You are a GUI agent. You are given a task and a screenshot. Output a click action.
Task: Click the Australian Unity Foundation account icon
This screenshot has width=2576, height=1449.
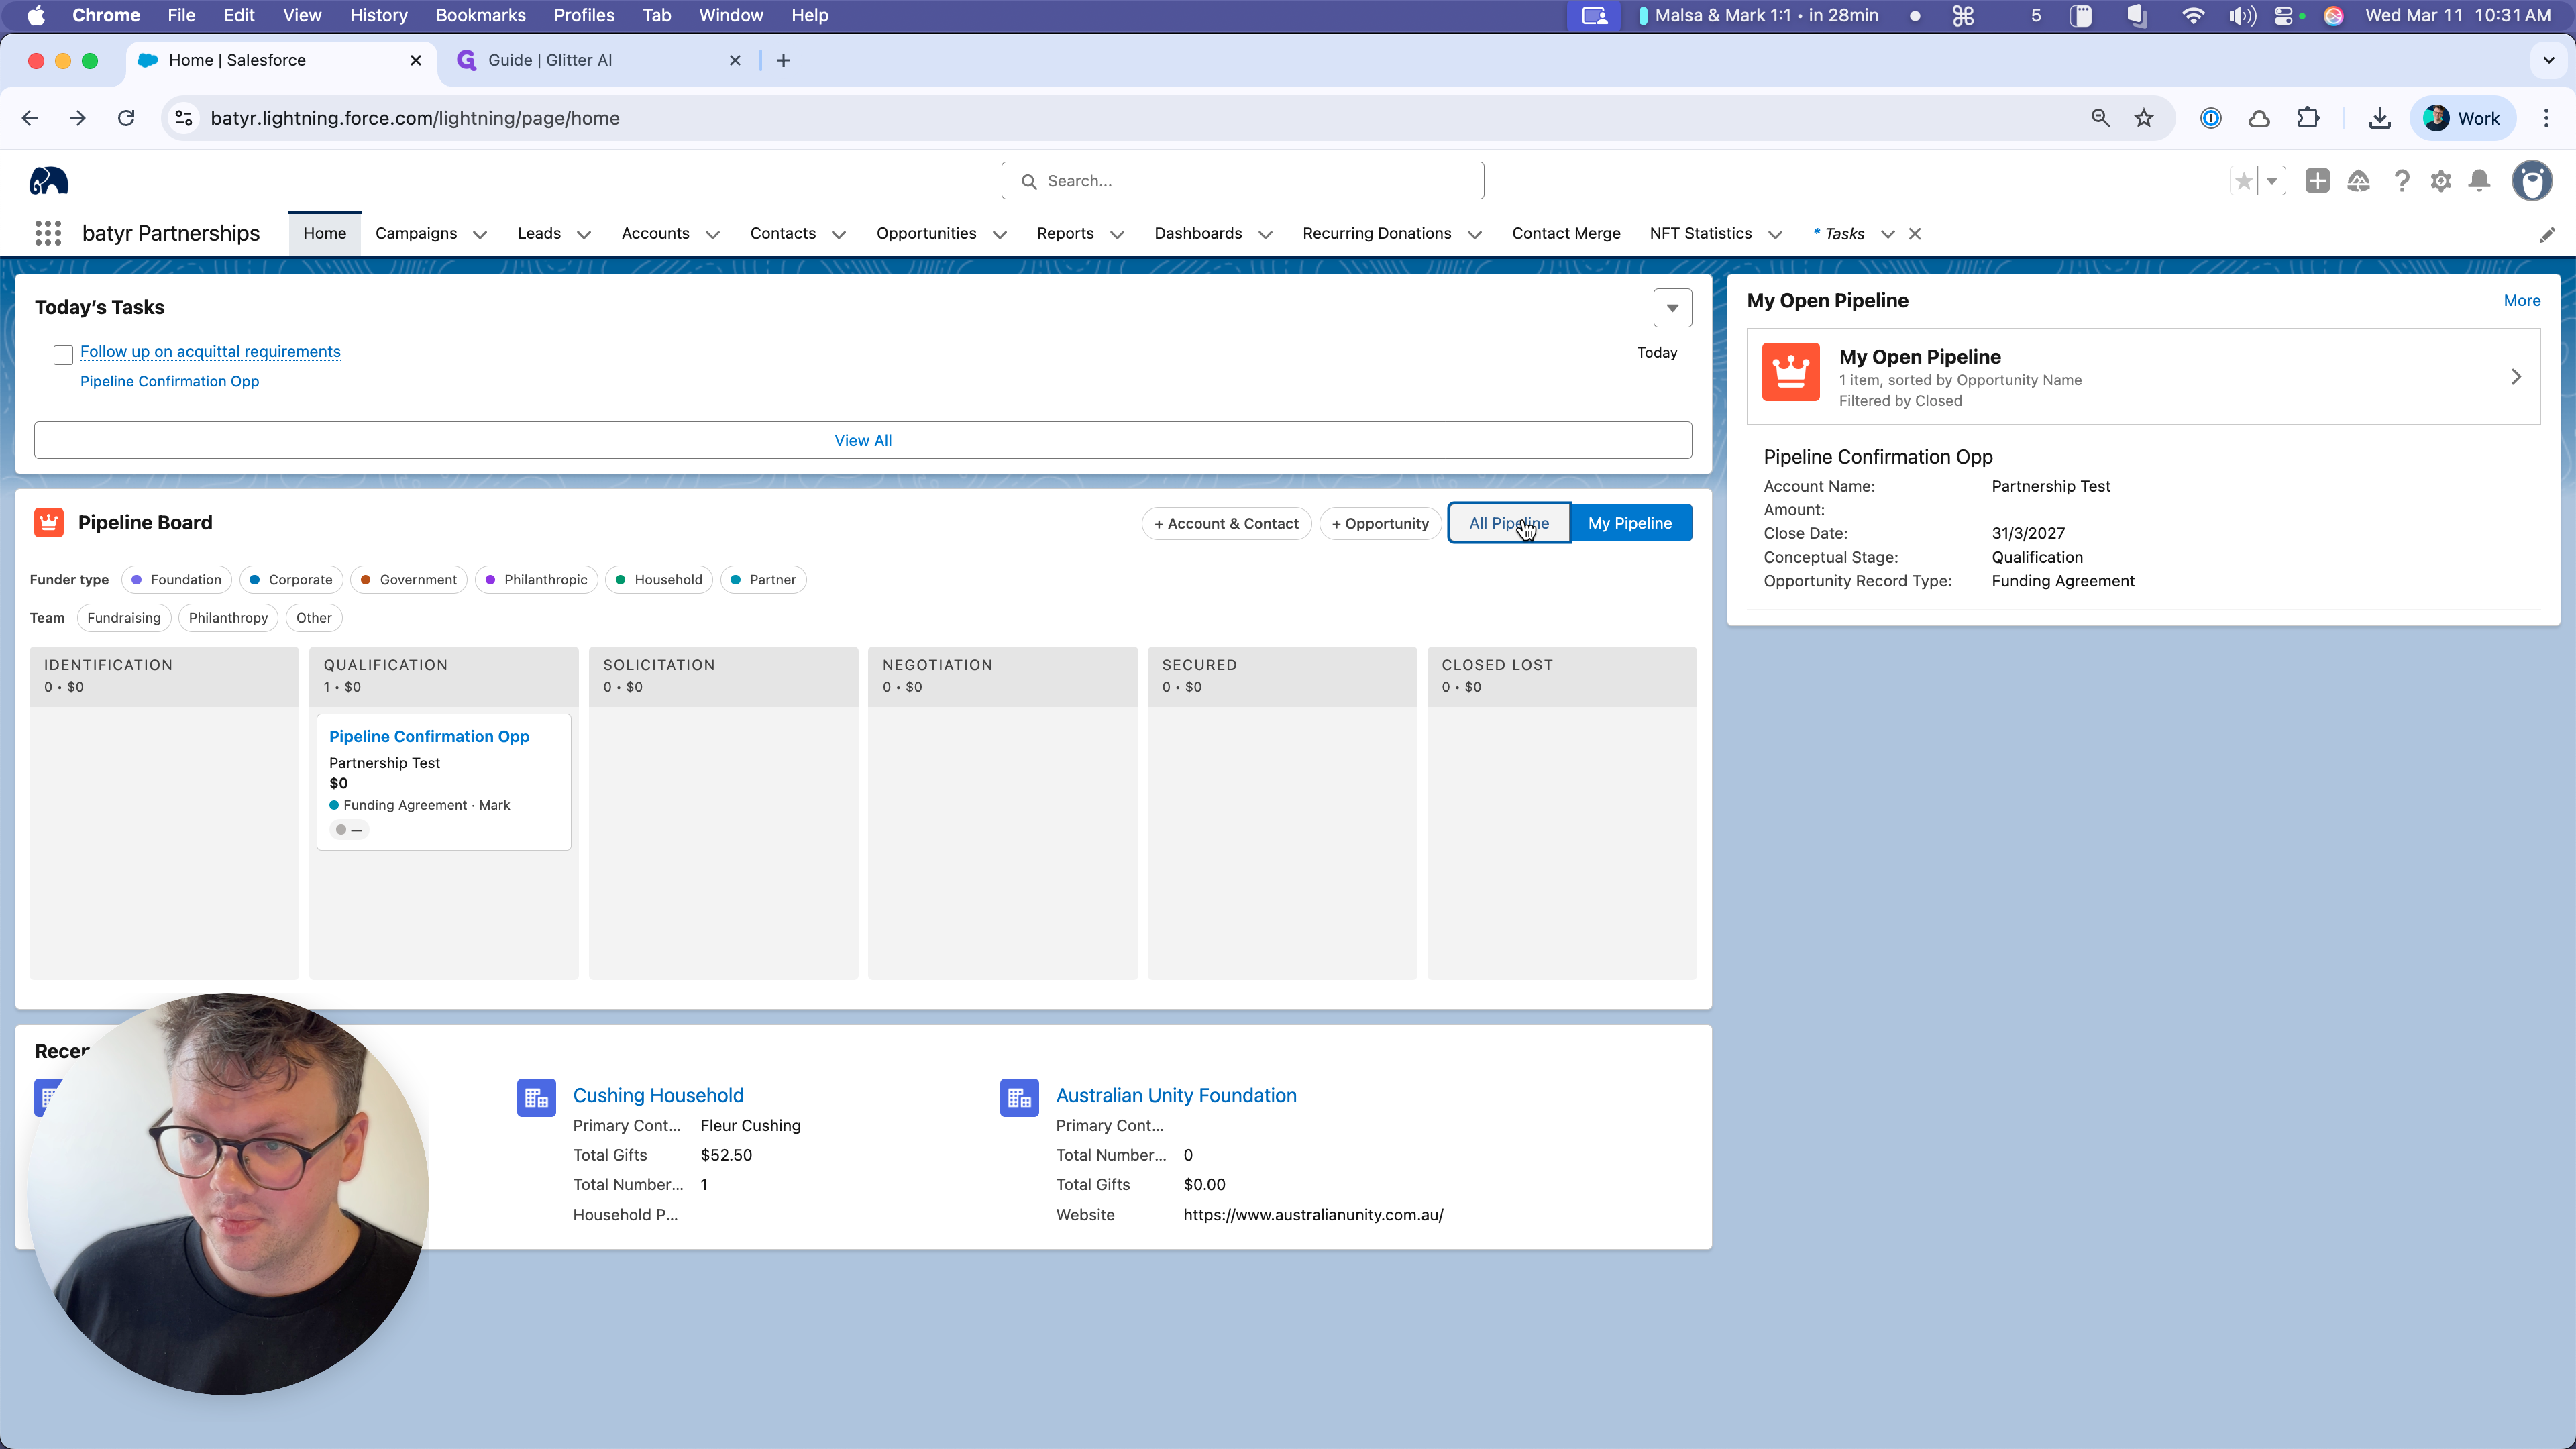tap(1019, 1097)
